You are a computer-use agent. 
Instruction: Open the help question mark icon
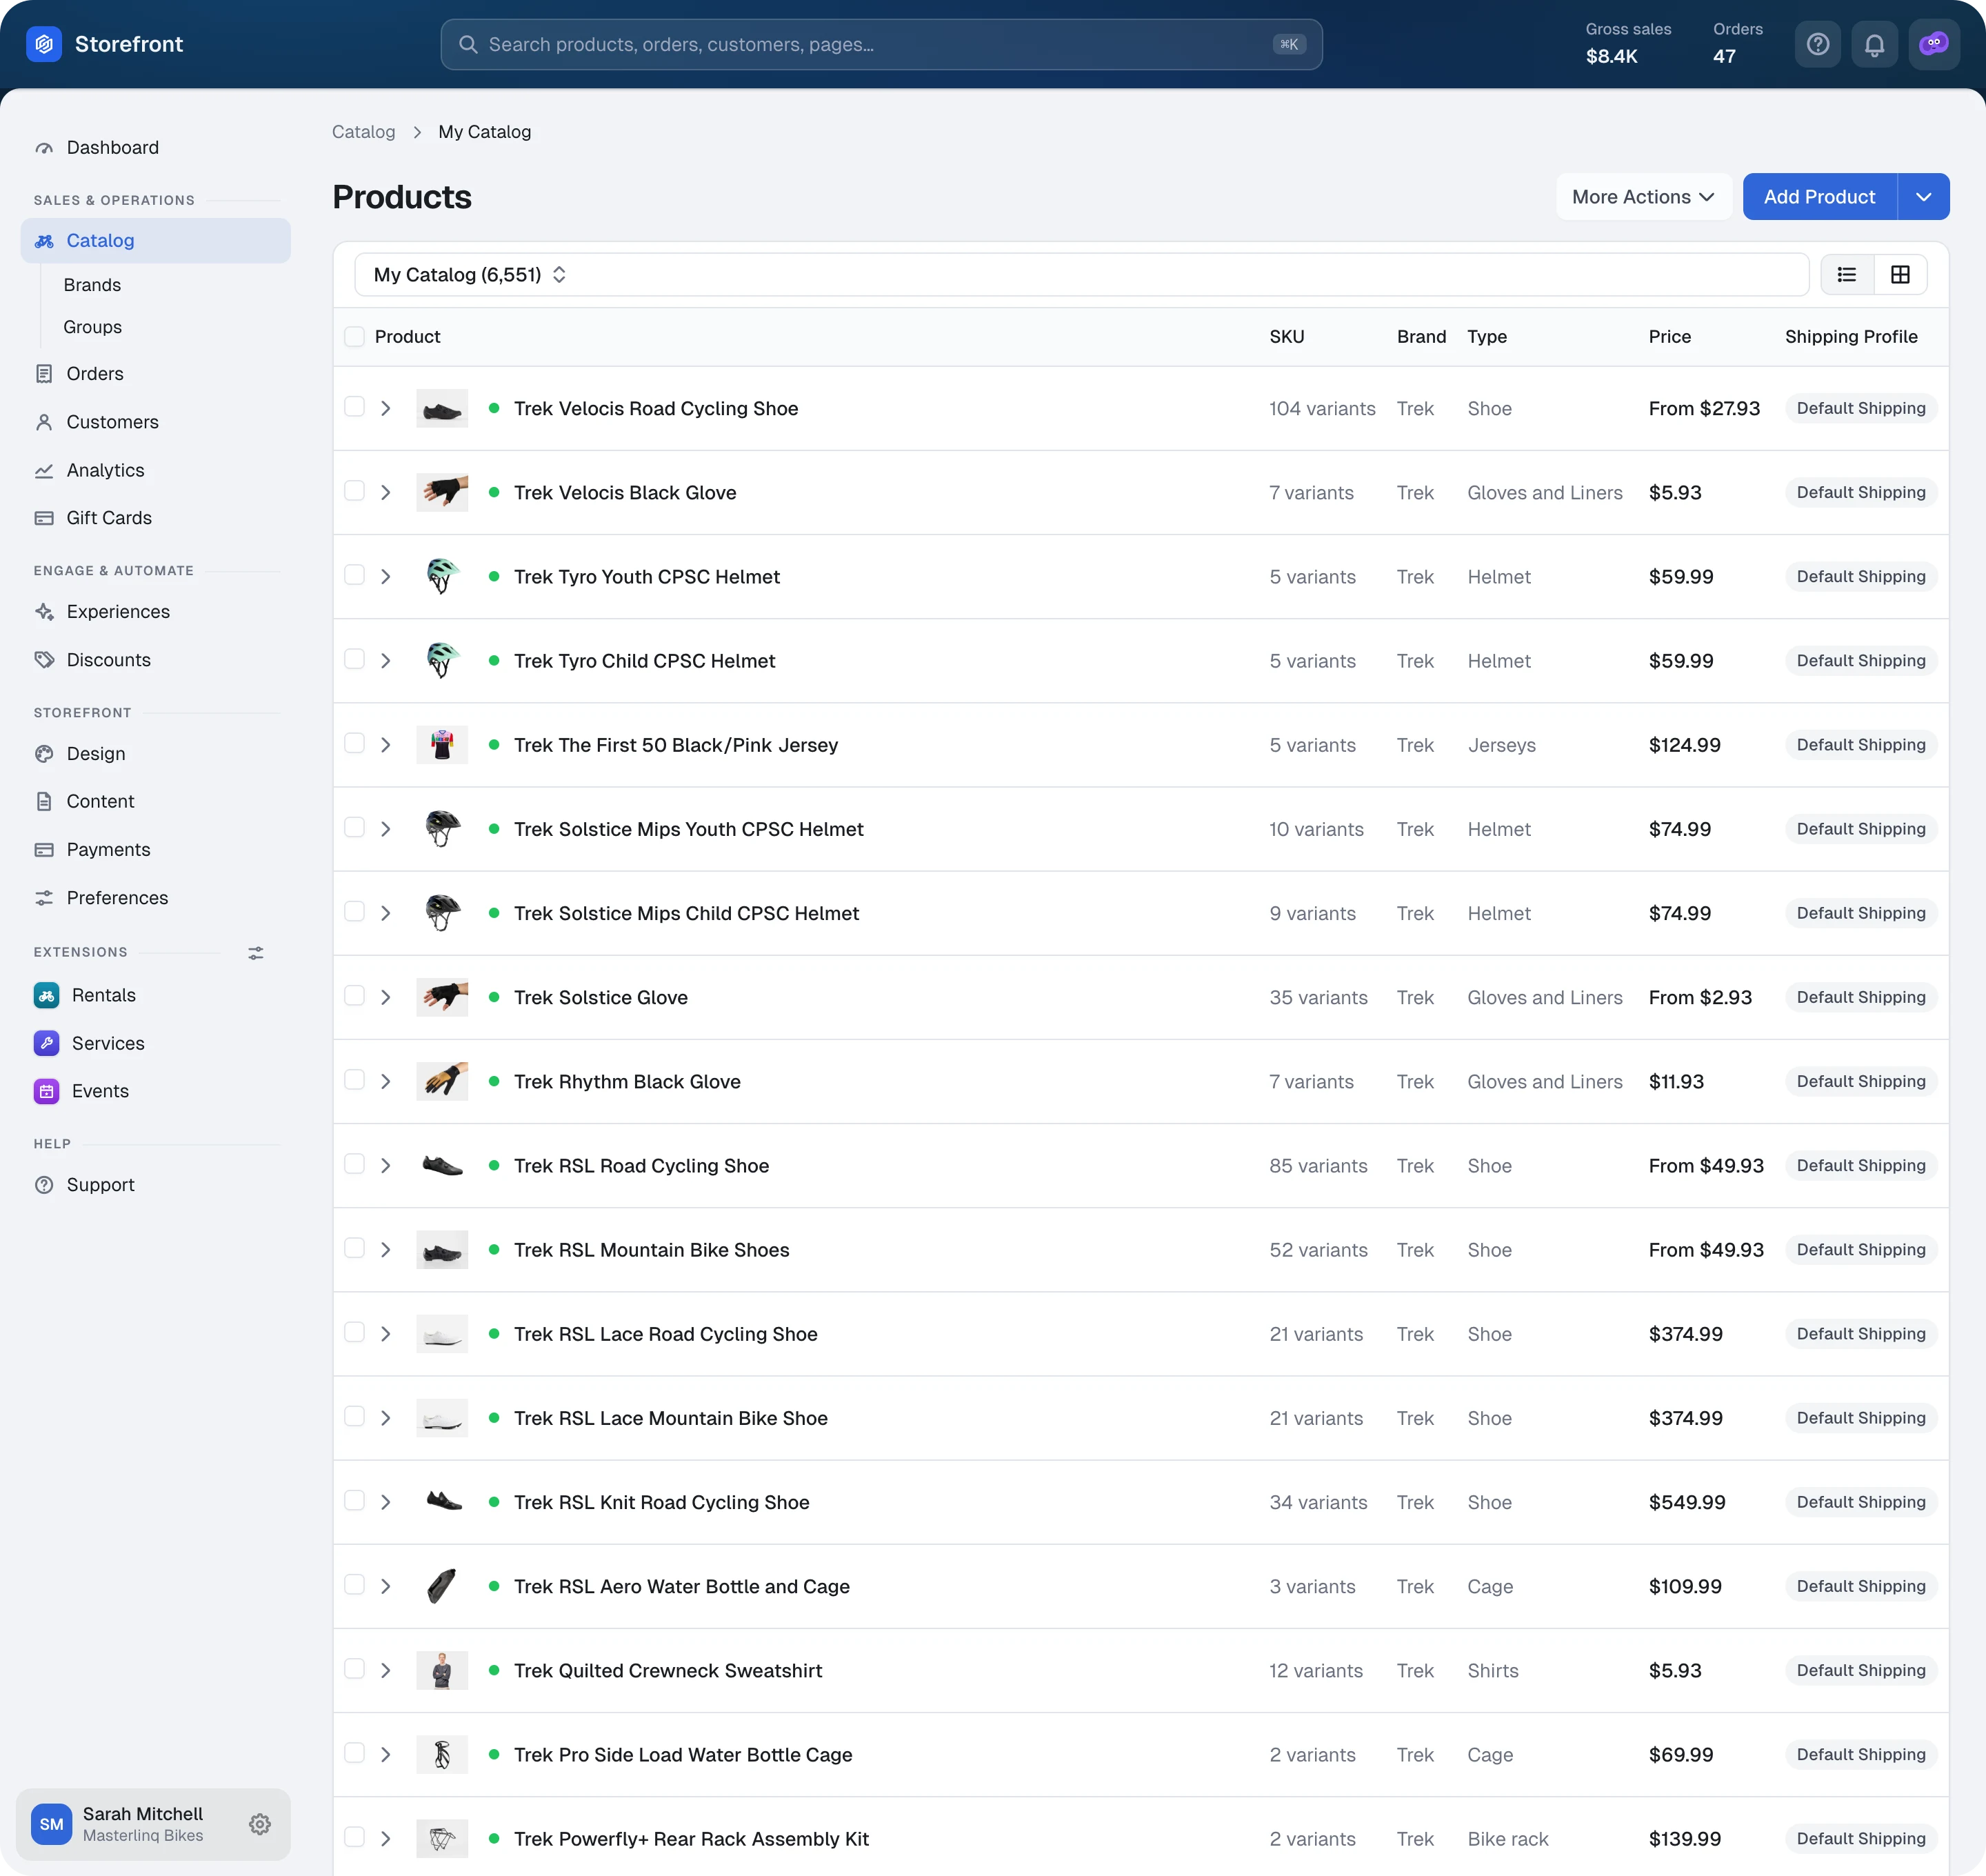[x=1818, y=44]
